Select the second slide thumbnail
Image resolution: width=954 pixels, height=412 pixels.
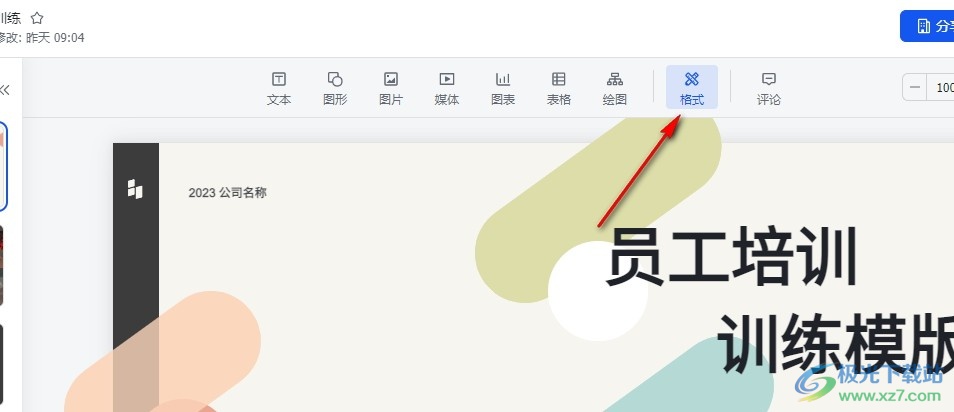tap(2, 266)
